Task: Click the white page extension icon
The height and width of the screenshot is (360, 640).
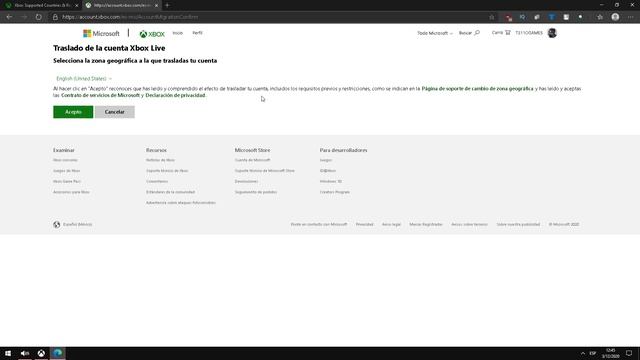Action: pyautogui.click(x=566, y=17)
